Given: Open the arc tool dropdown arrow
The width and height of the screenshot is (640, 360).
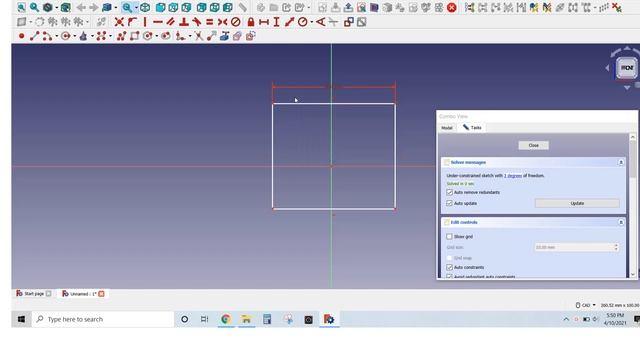Looking at the screenshot, I should pyautogui.click(x=56, y=37).
